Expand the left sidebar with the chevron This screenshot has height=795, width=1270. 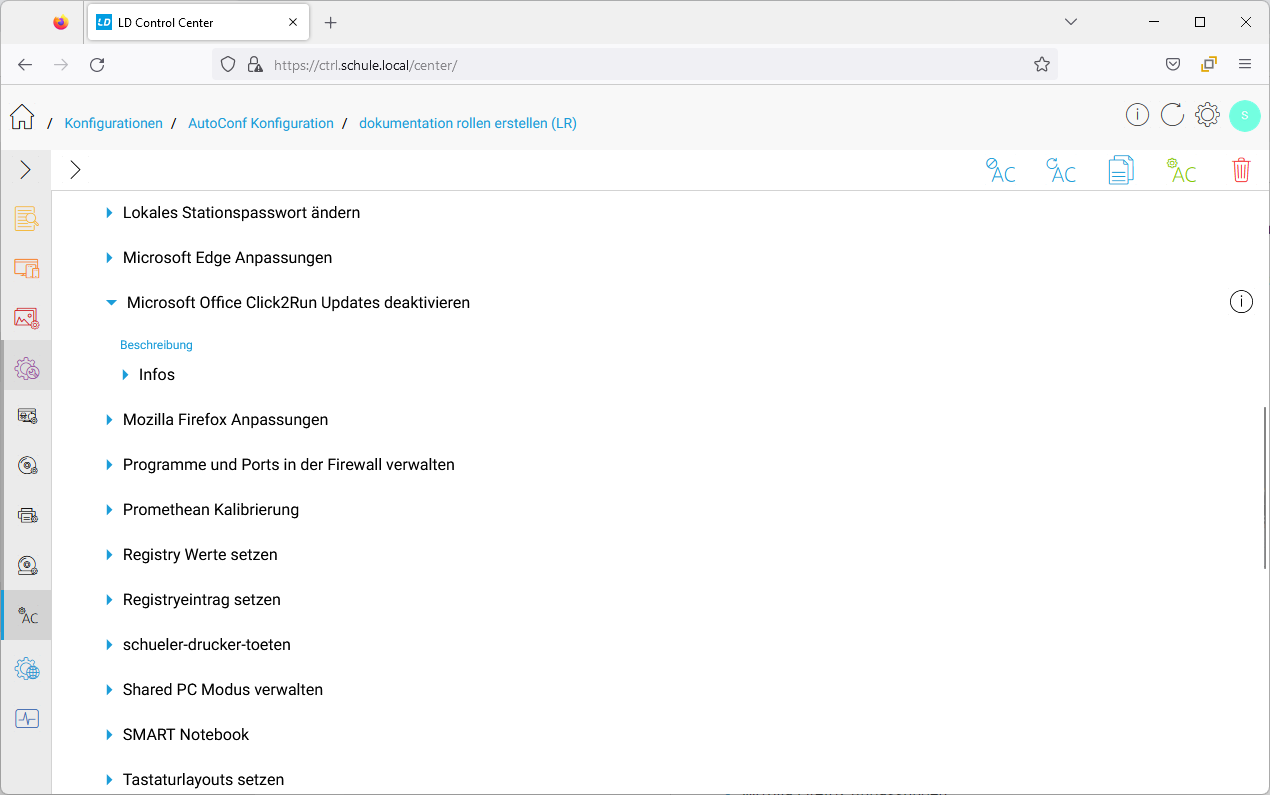(25, 170)
